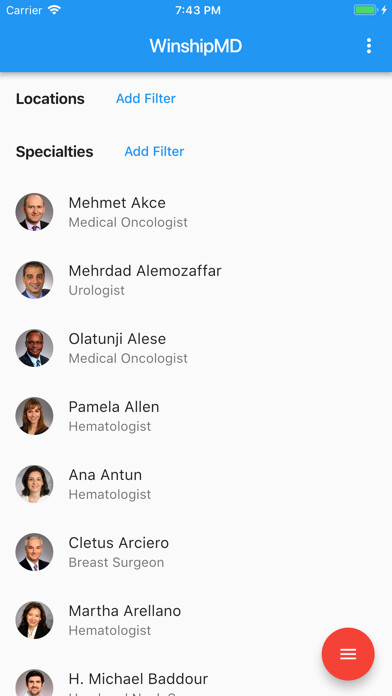Open the three-dot overflow menu
Viewport: 392px width, 696px height.
[368, 46]
